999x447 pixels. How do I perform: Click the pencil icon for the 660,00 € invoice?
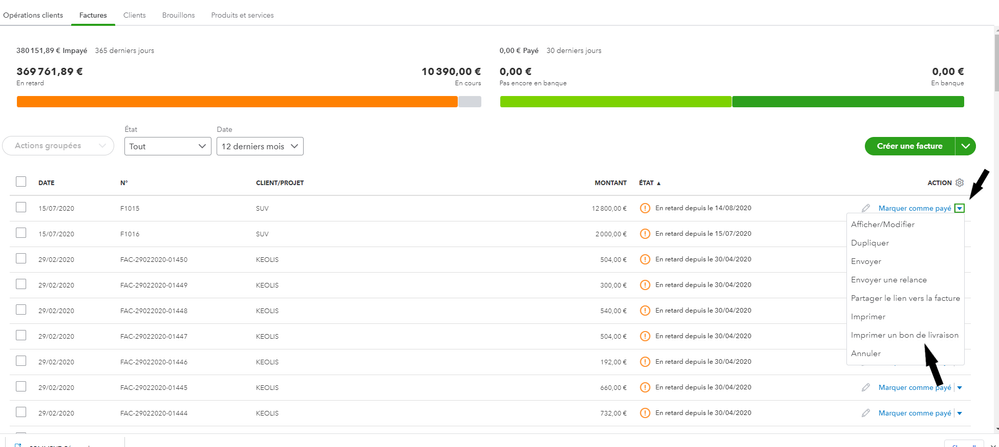coord(866,387)
